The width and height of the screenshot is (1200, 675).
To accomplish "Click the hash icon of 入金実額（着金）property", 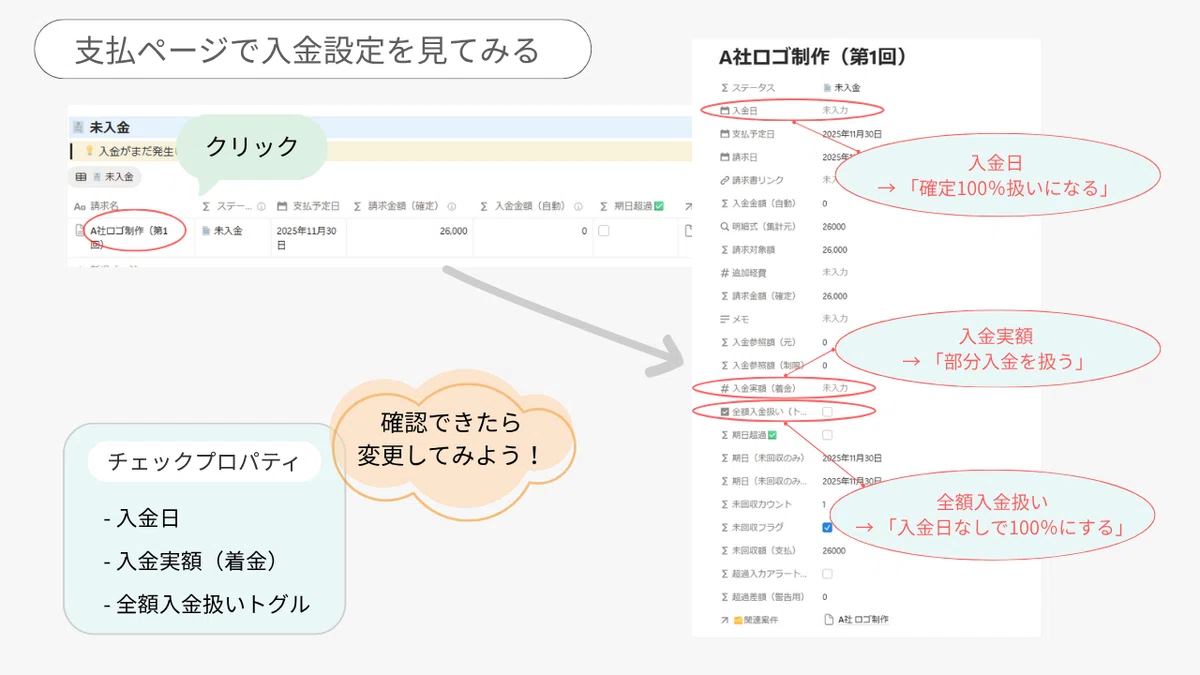I will pyautogui.click(x=725, y=388).
